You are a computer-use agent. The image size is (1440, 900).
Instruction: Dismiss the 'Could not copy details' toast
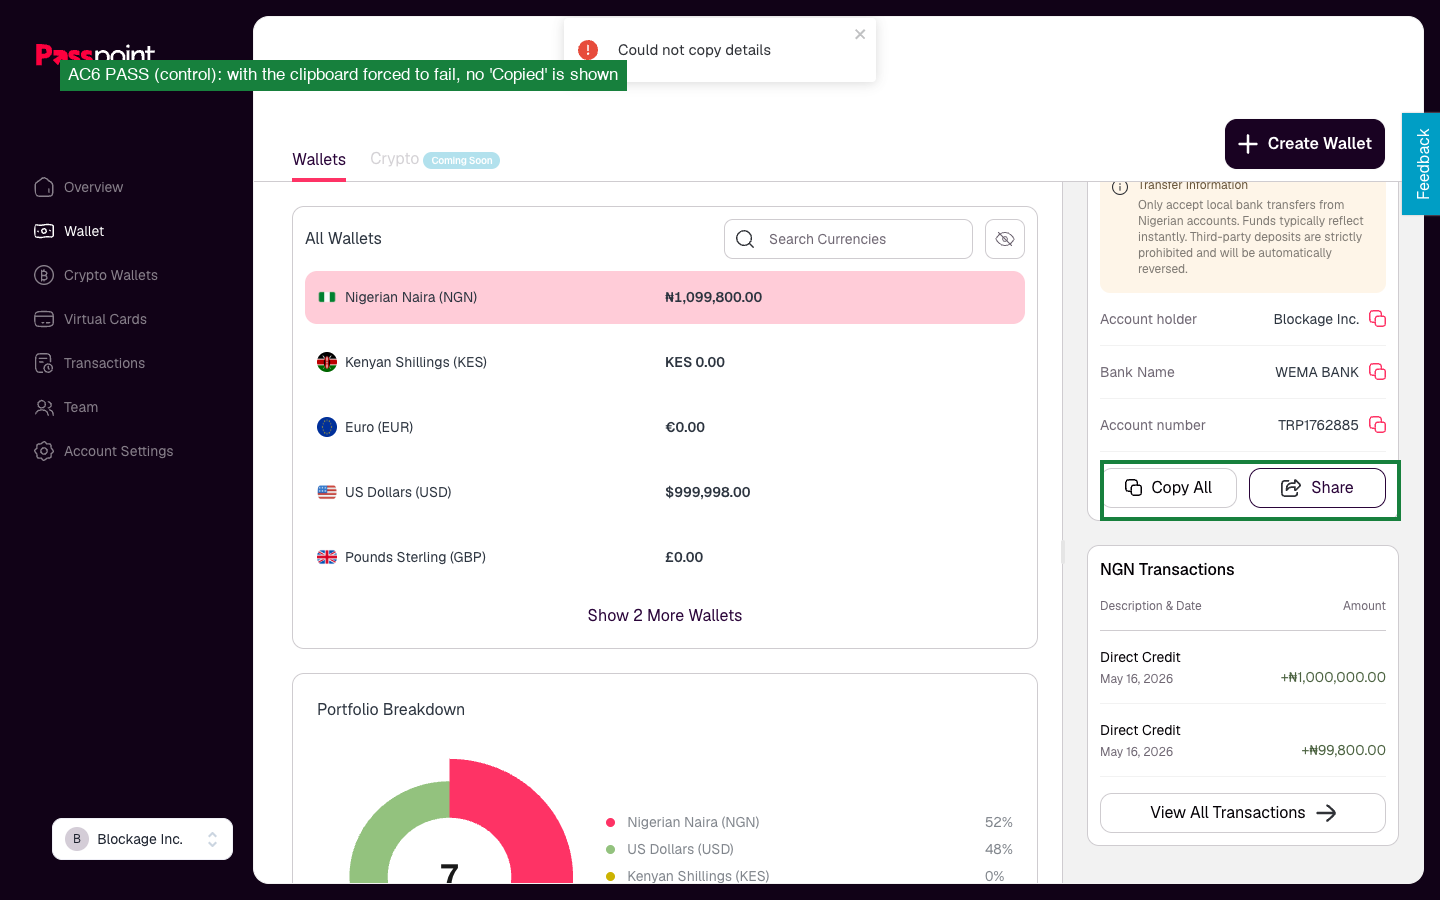[x=860, y=34]
